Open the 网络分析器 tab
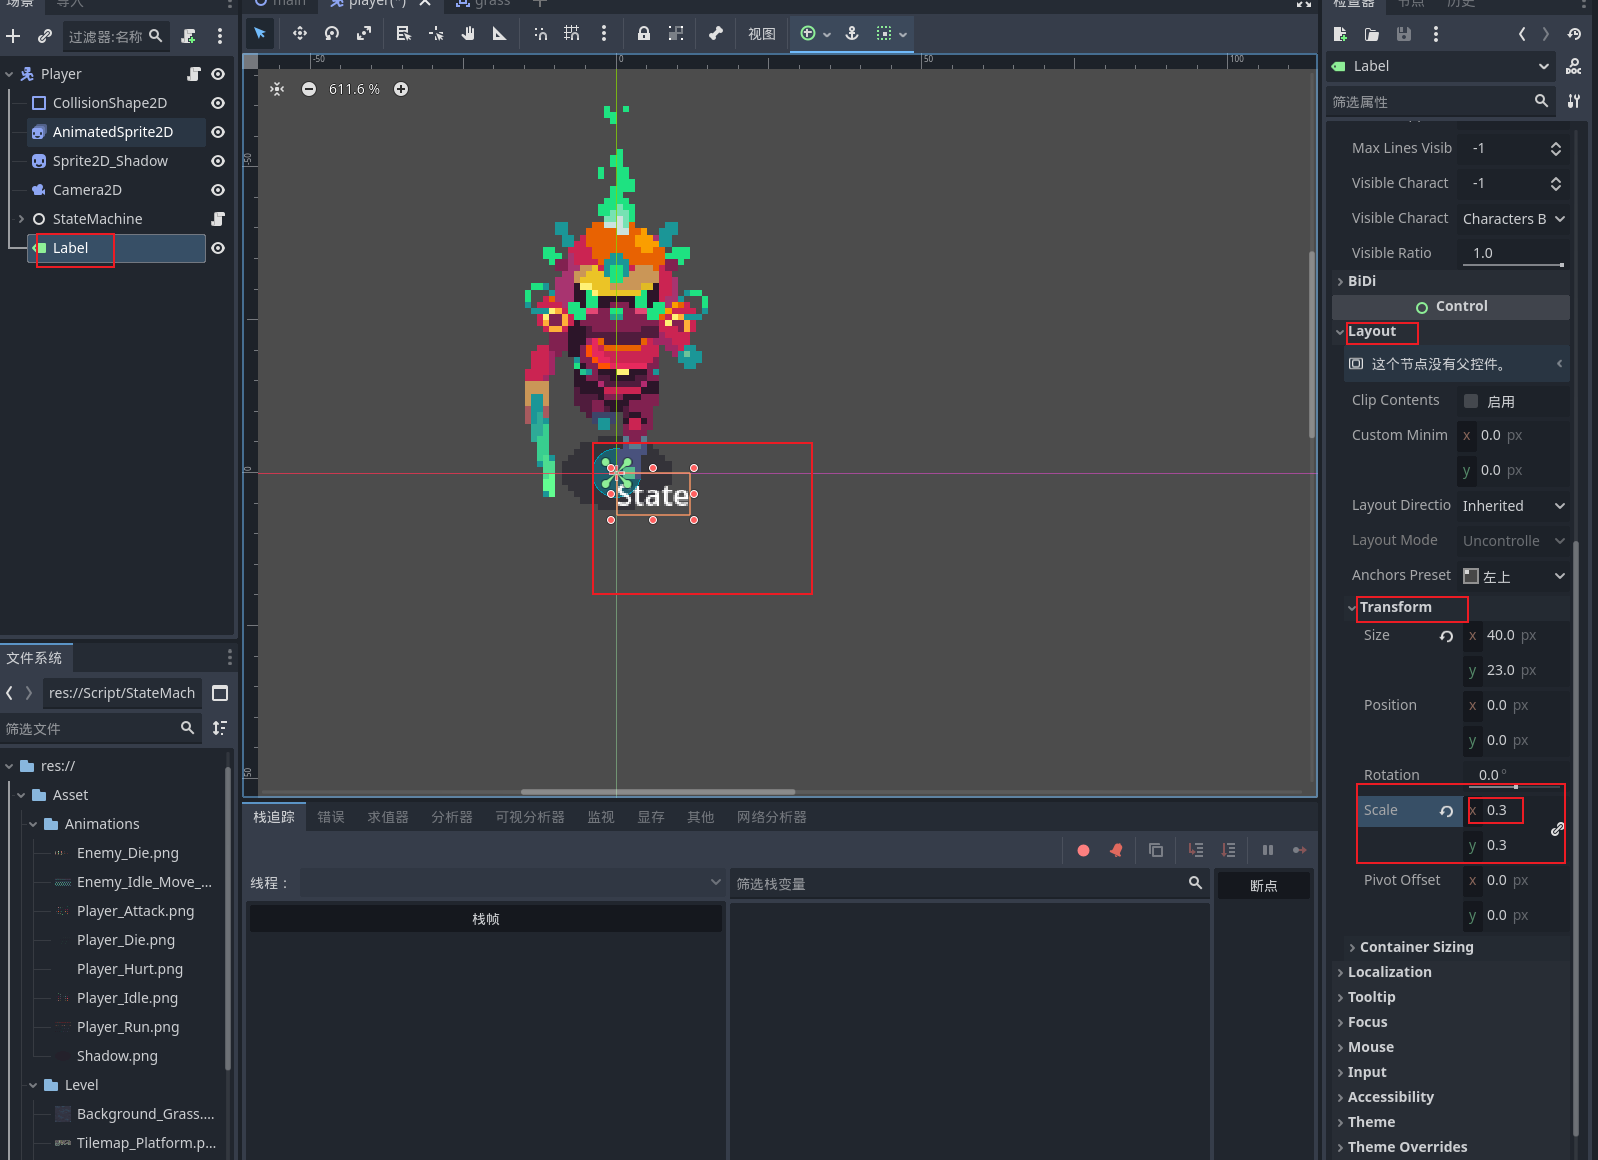 point(772,817)
